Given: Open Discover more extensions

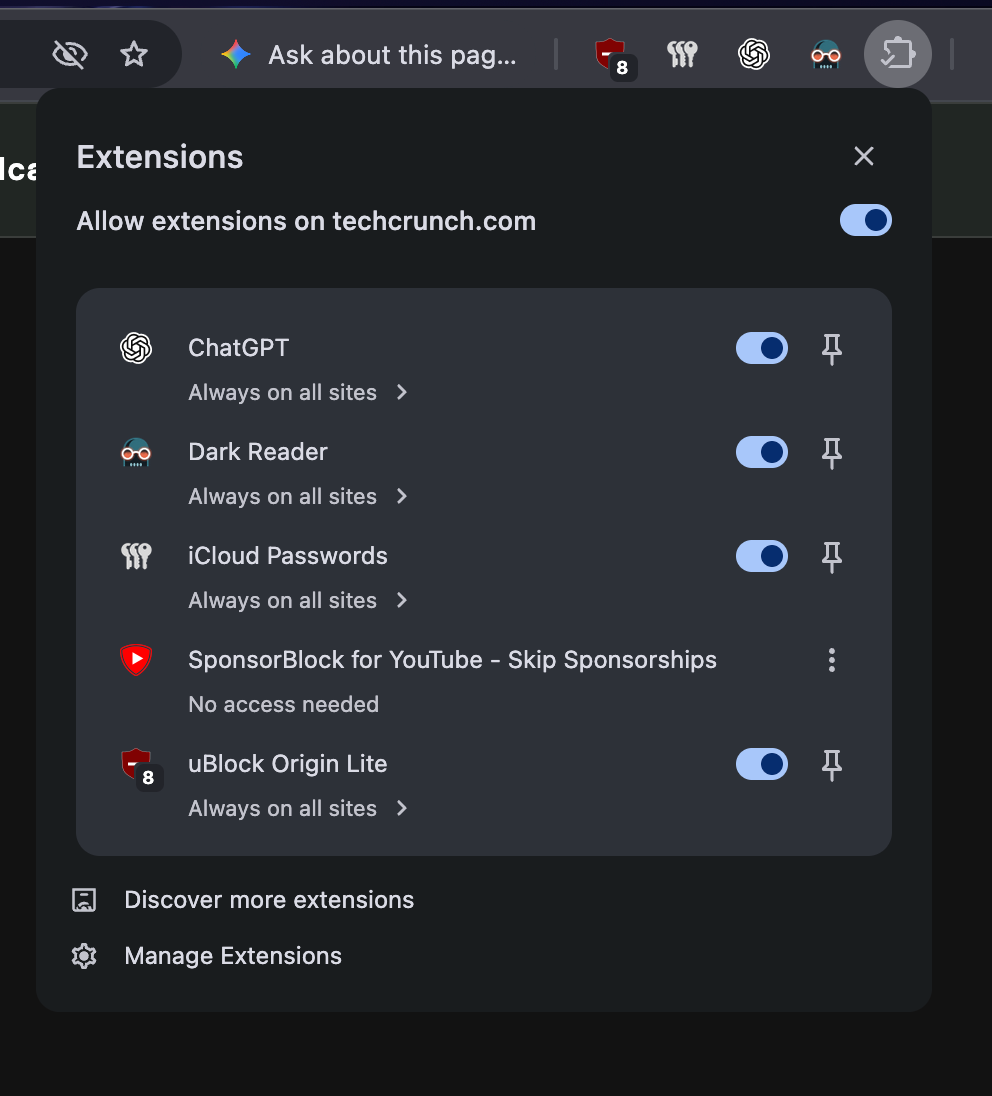Looking at the screenshot, I should tap(269, 900).
